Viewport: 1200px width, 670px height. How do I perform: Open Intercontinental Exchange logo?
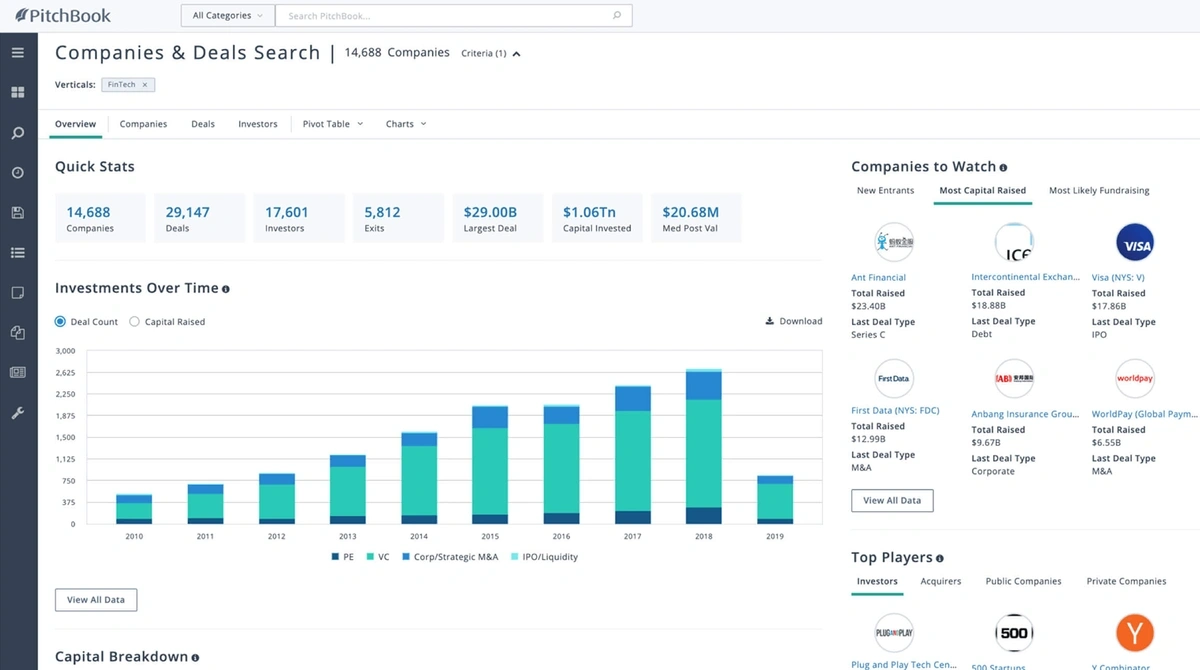tap(1013, 243)
